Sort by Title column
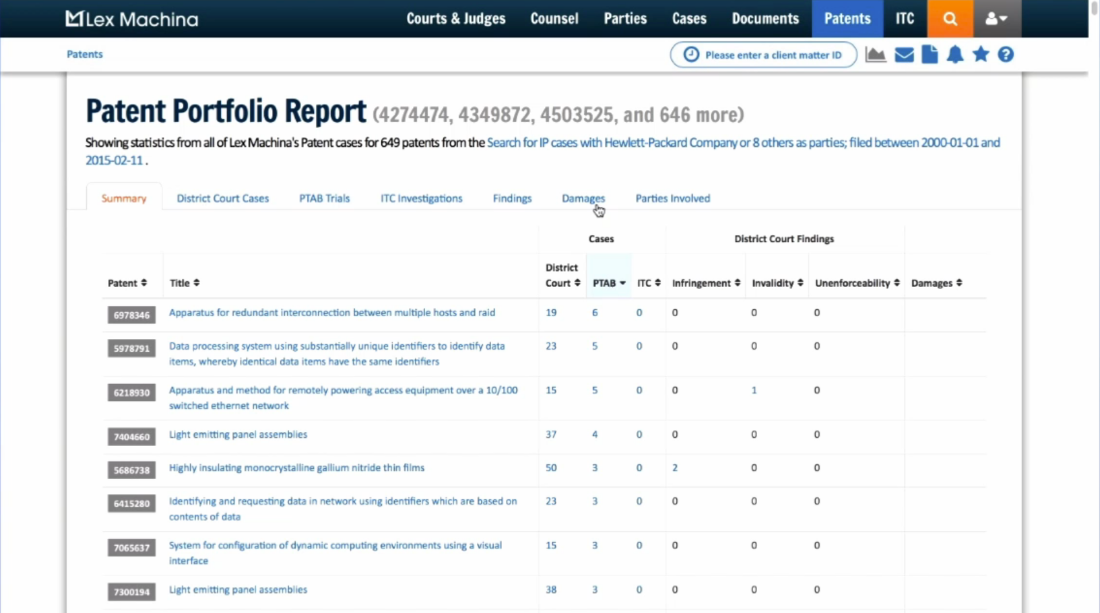This screenshot has height=613, width=1100. click(185, 283)
